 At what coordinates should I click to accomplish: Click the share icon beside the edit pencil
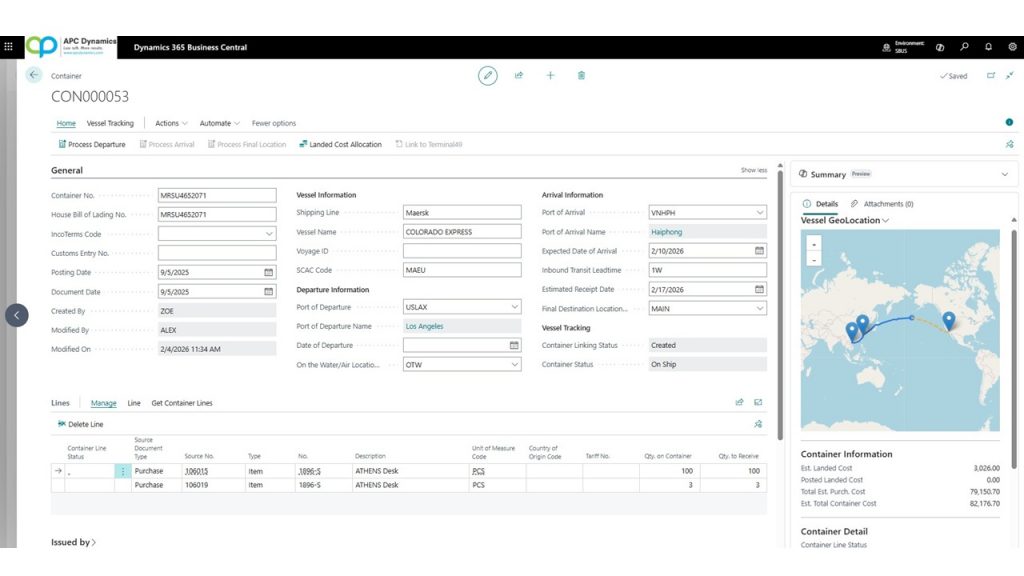point(519,76)
